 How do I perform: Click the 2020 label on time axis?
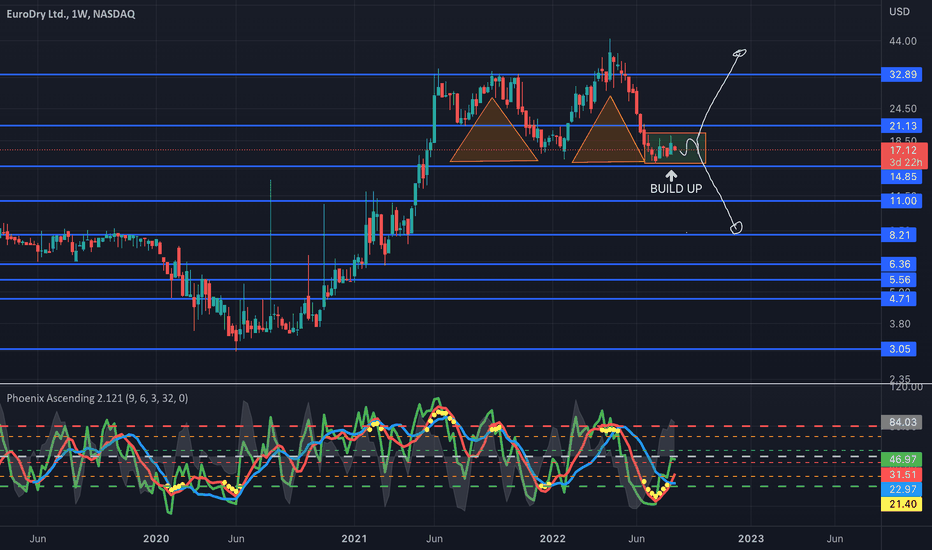pyautogui.click(x=156, y=539)
